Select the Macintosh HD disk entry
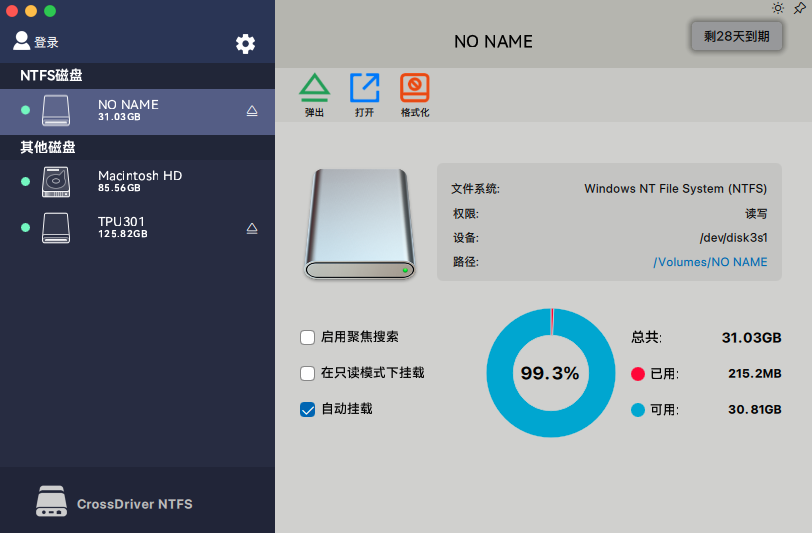Viewport: 812px width, 533px height. coord(138,181)
